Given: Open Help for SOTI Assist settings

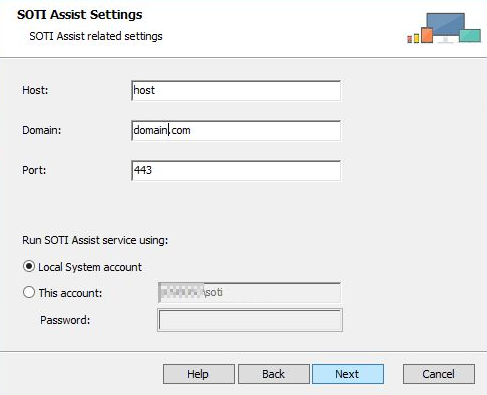Looking at the screenshot, I should coord(199,374).
